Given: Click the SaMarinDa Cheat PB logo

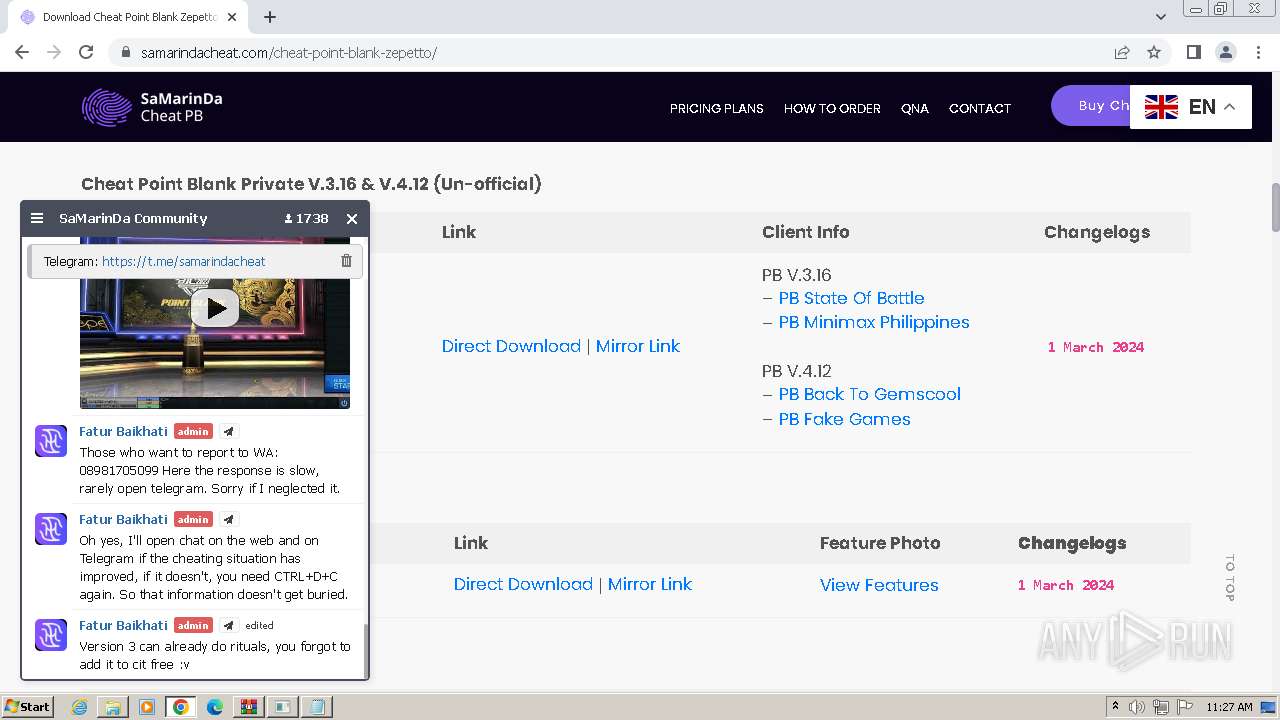Looking at the screenshot, I should coord(152,107).
